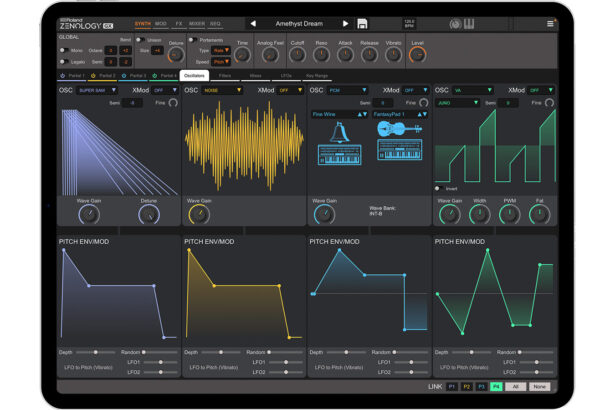This screenshot has width=615, height=410.
Task: Open the SUPER SAW oscillator type dropdown
Action: pyautogui.click(x=97, y=90)
